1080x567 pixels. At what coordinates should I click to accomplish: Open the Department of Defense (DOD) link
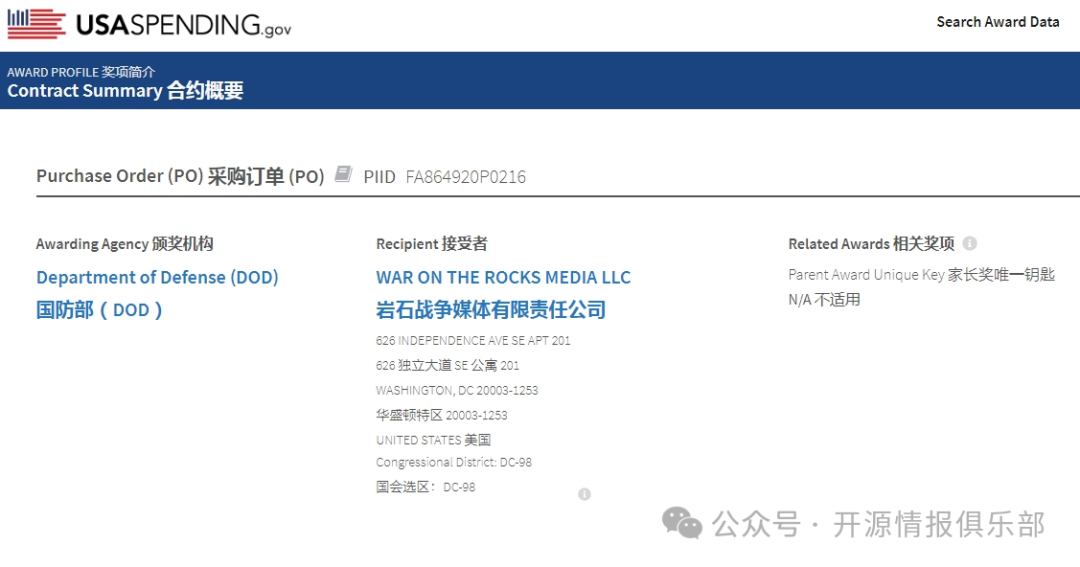(x=157, y=277)
